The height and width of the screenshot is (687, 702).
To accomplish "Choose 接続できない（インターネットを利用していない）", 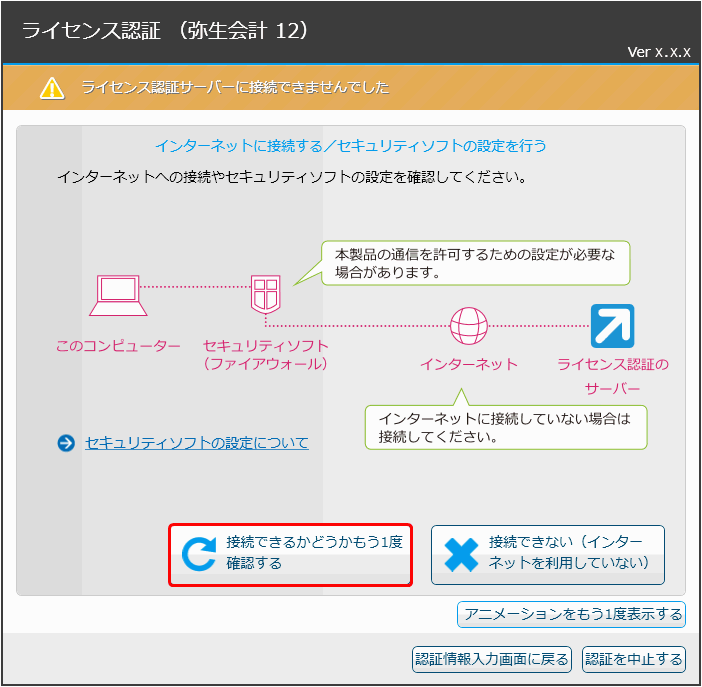I will pos(547,554).
